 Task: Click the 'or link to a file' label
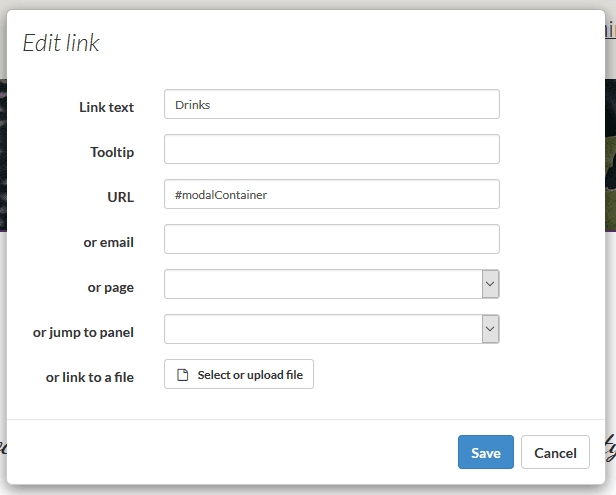pos(90,377)
